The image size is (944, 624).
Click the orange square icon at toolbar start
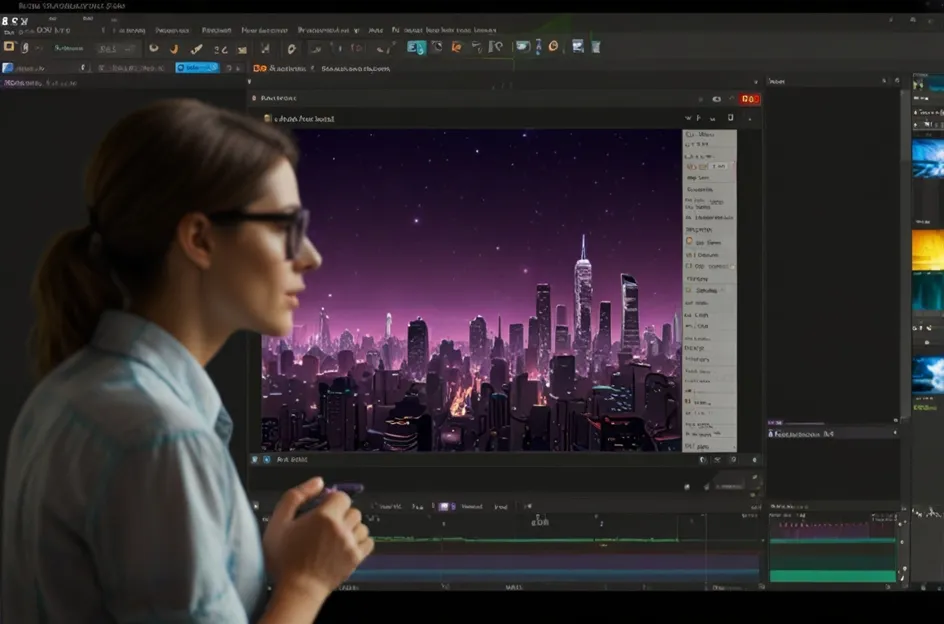pos(9,47)
